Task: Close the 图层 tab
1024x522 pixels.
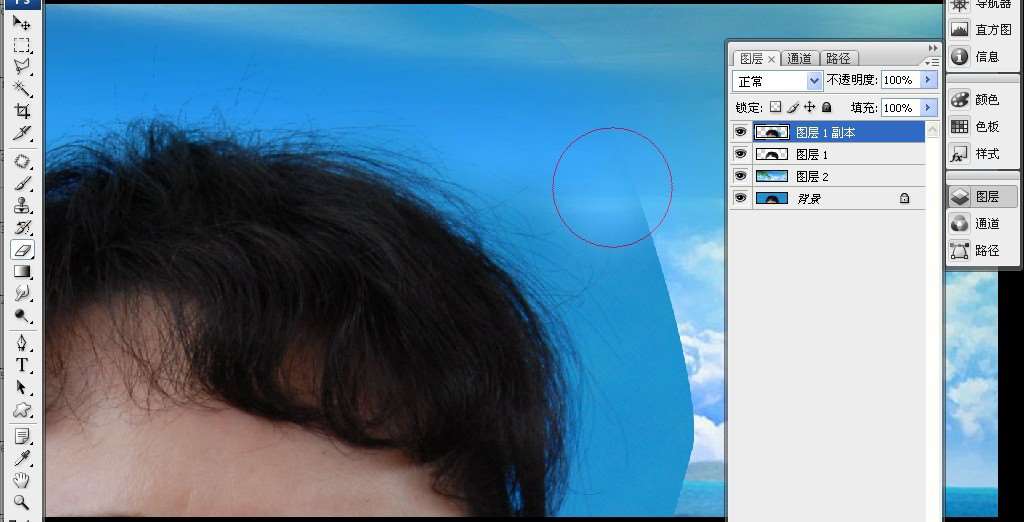Action: [x=771, y=59]
